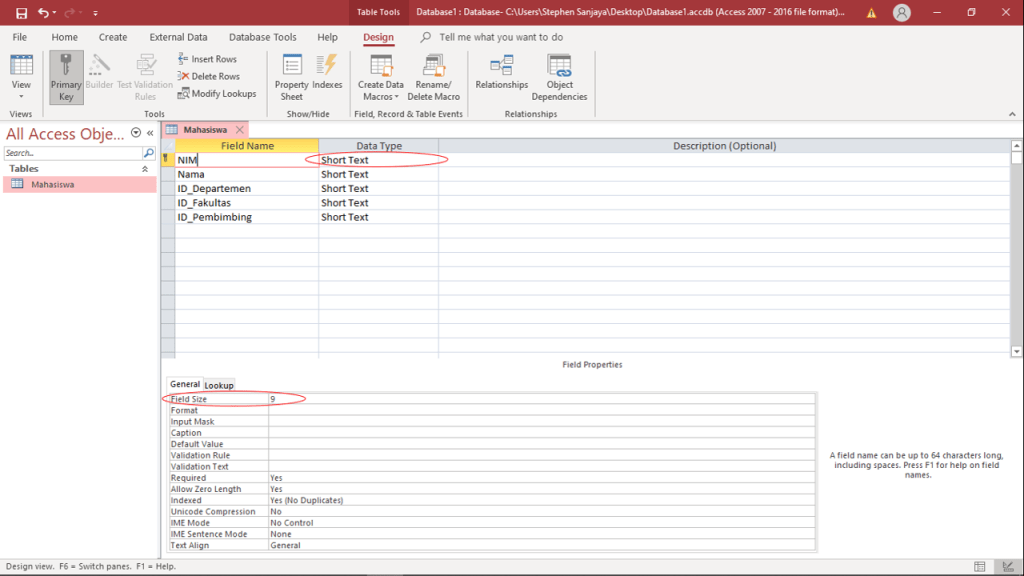Click the Undo arrow in title bar
Screen dimensions: 1024x576
pyautogui.click(x=44, y=13)
